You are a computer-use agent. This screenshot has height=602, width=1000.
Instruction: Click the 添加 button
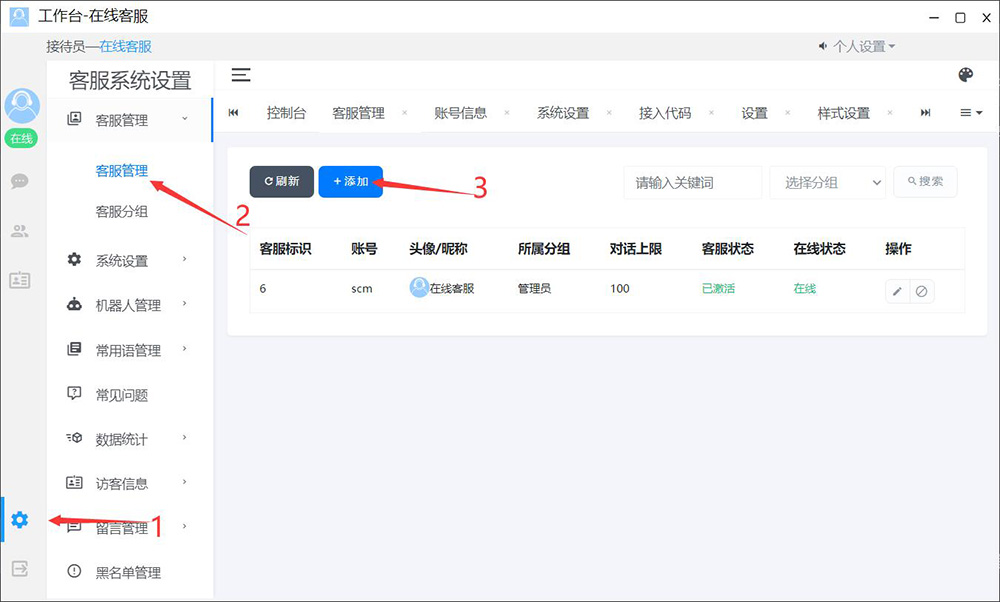click(x=350, y=181)
